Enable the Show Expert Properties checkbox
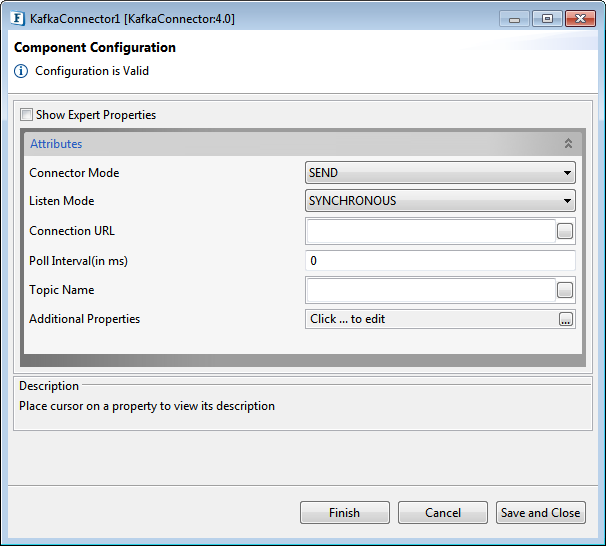 26,115
